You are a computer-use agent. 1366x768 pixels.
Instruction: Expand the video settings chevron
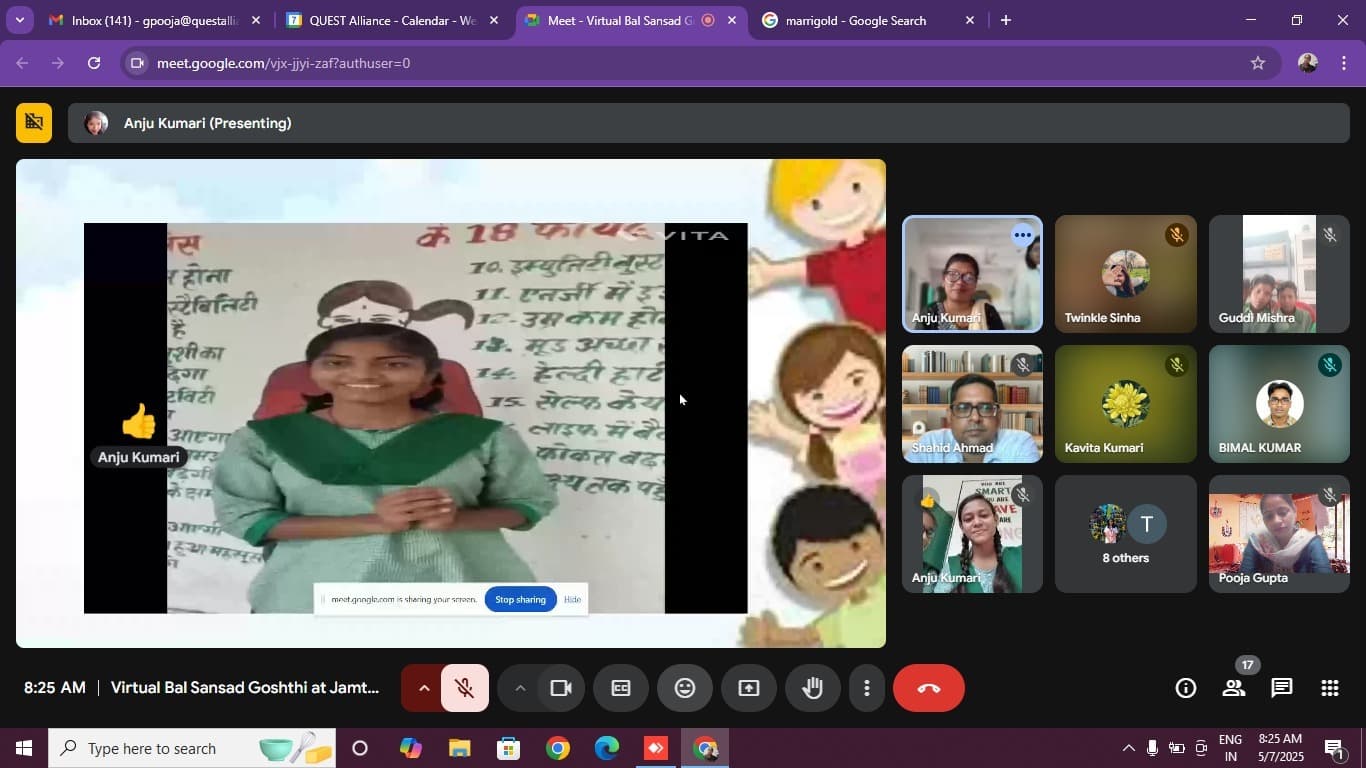pos(520,688)
